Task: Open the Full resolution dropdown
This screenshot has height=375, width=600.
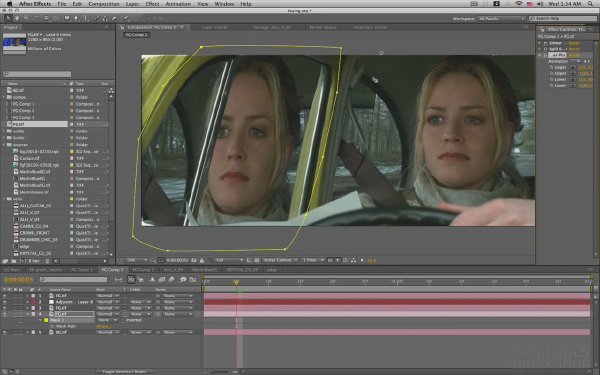Action: [x=230, y=260]
